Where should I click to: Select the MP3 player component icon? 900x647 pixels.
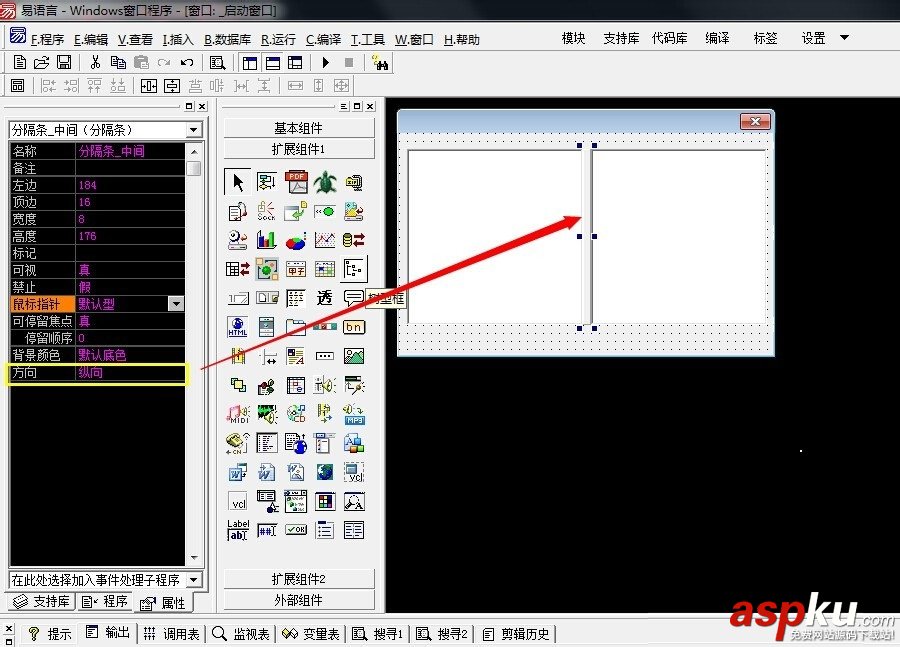[354, 414]
